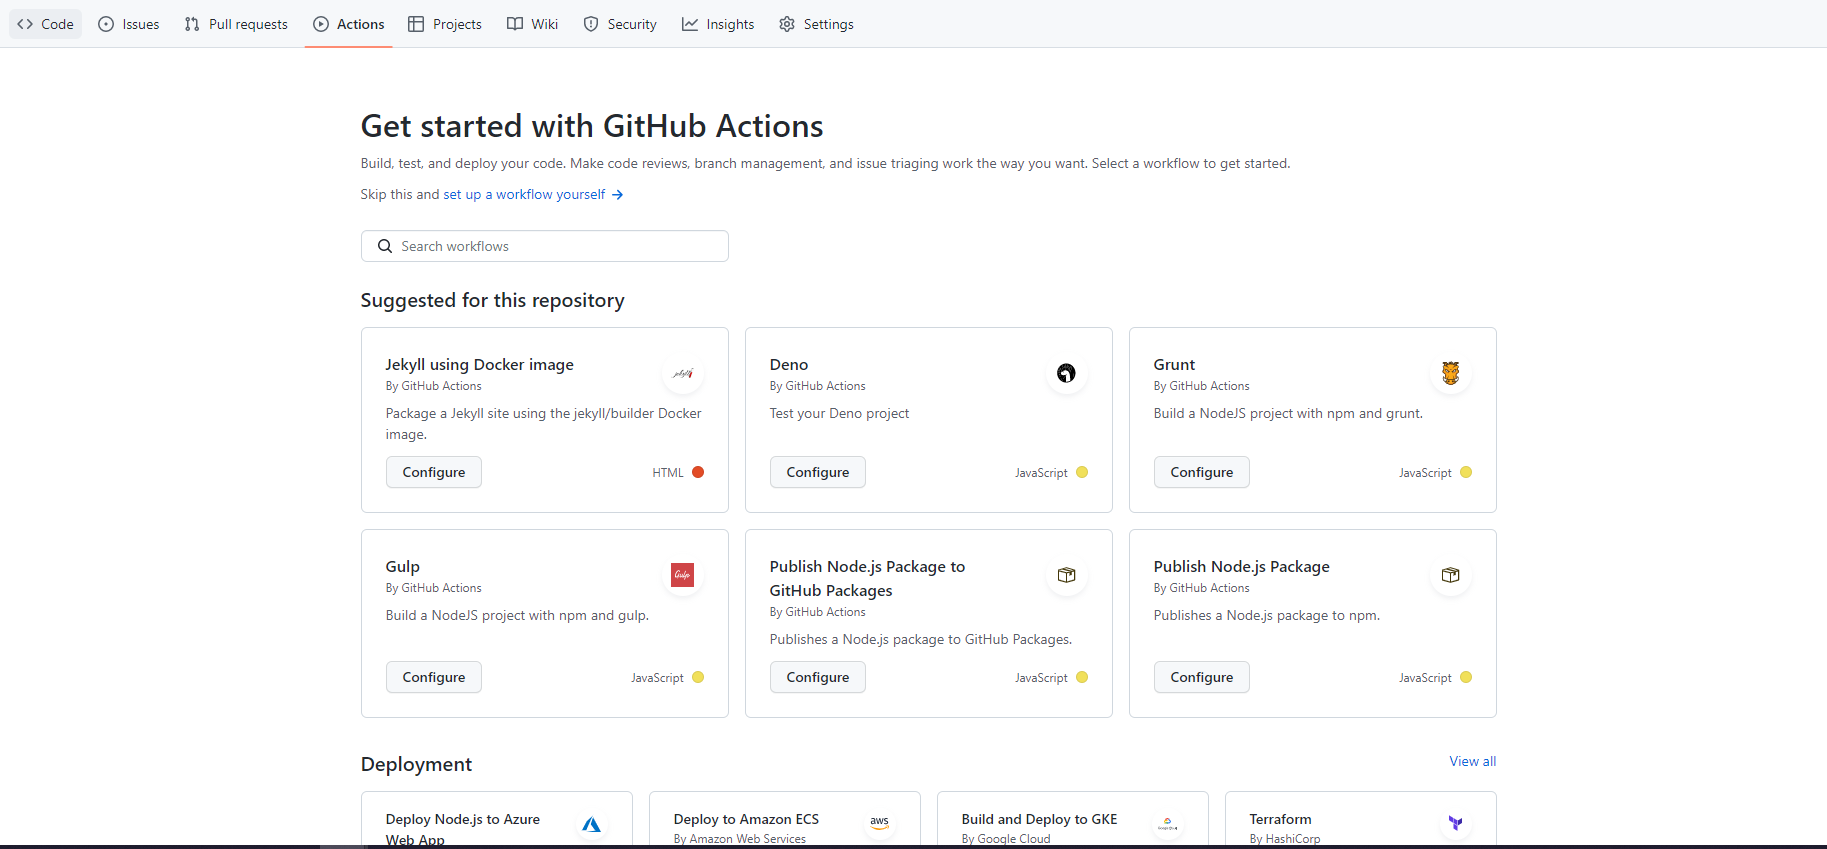Configure Publish to GitHub Packages workflow
This screenshot has width=1827, height=849.
pyautogui.click(x=818, y=677)
